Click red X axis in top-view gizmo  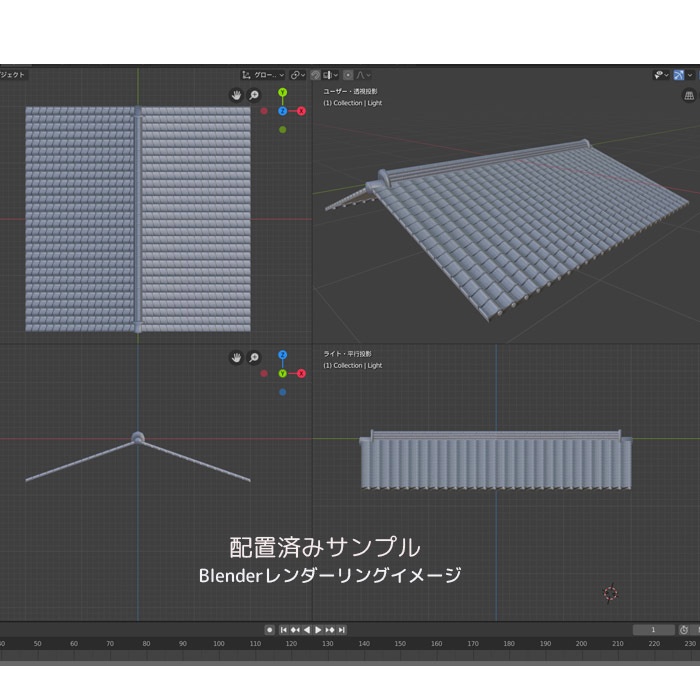tap(301, 111)
